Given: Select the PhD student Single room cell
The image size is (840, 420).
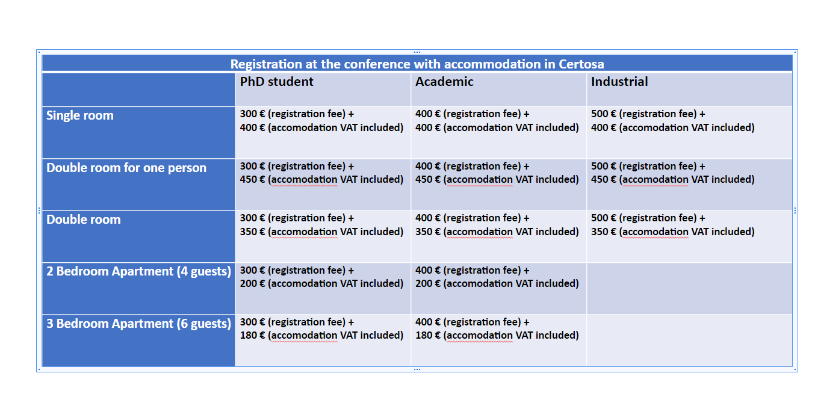Looking at the screenshot, I should (x=322, y=132).
